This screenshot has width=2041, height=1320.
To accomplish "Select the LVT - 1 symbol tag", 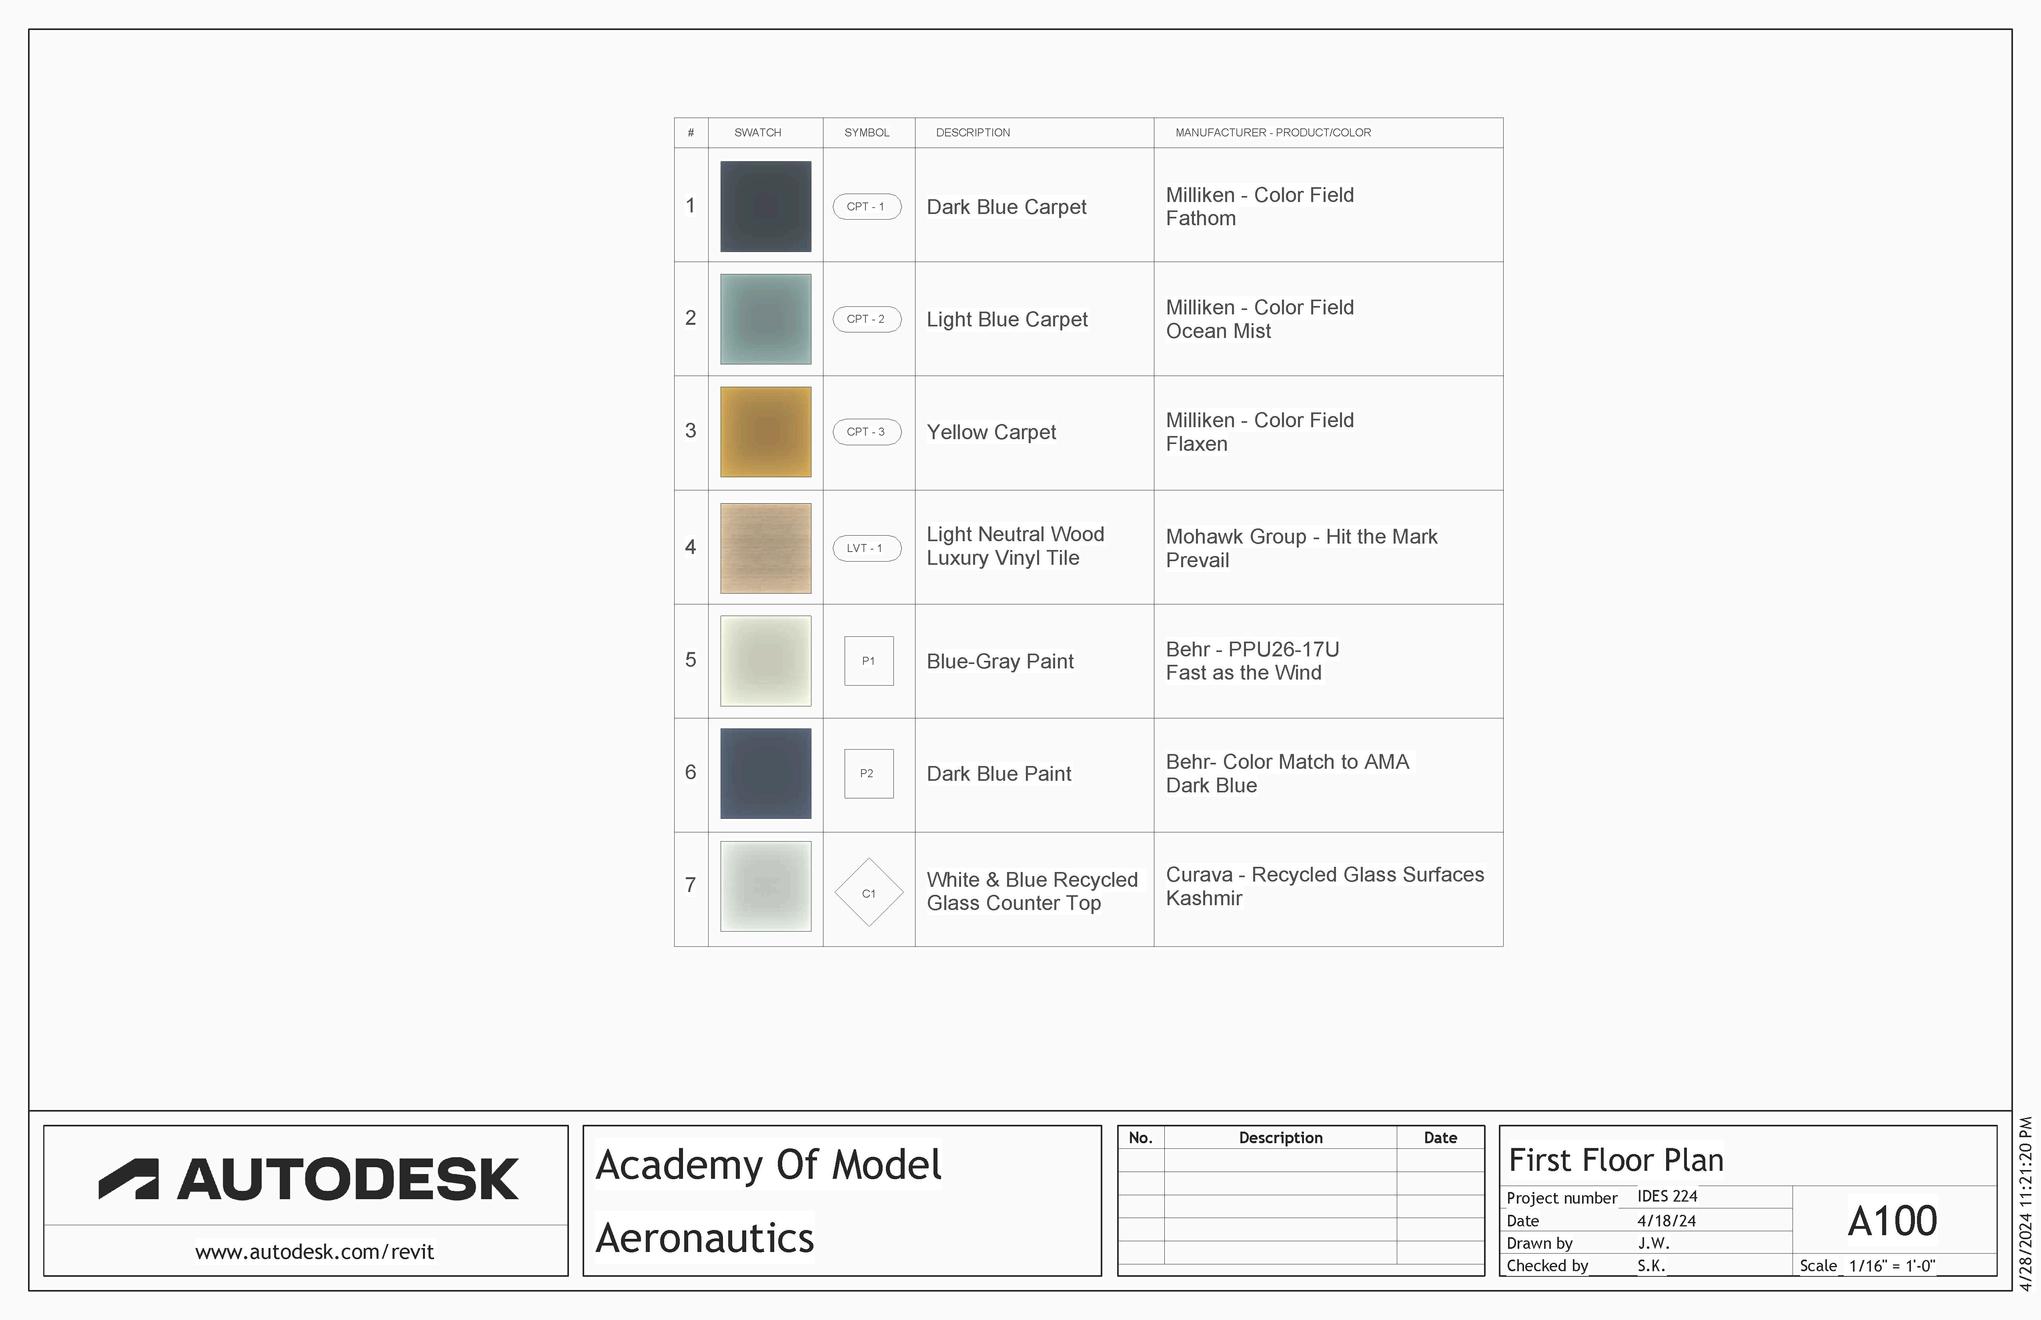I will [866, 548].
